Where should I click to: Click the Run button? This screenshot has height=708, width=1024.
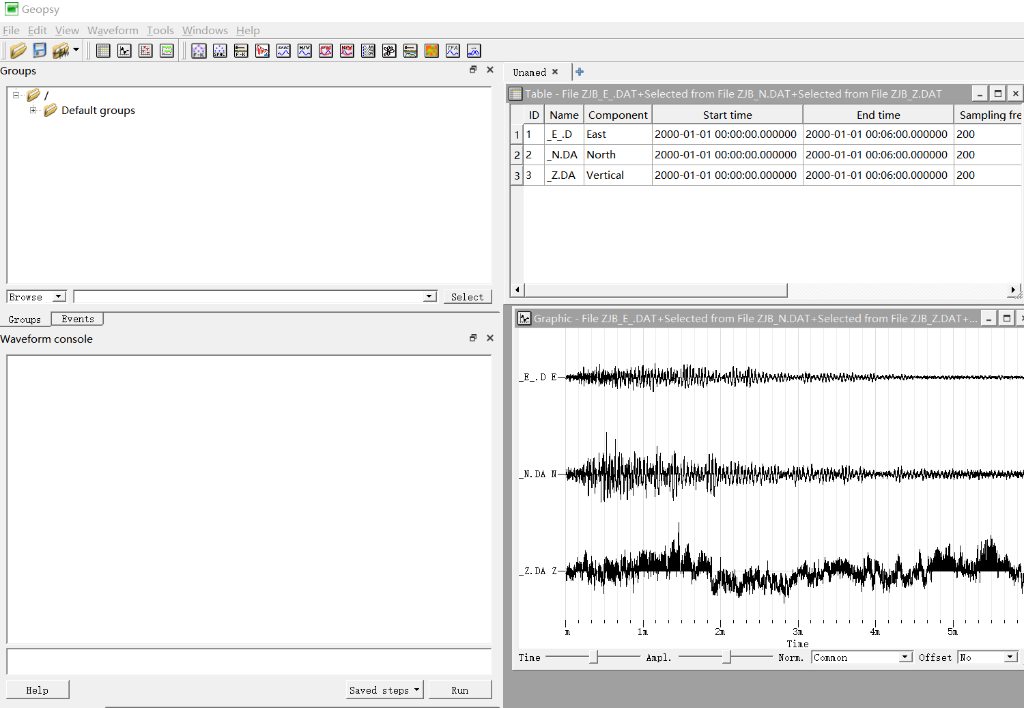pos(460,690)
